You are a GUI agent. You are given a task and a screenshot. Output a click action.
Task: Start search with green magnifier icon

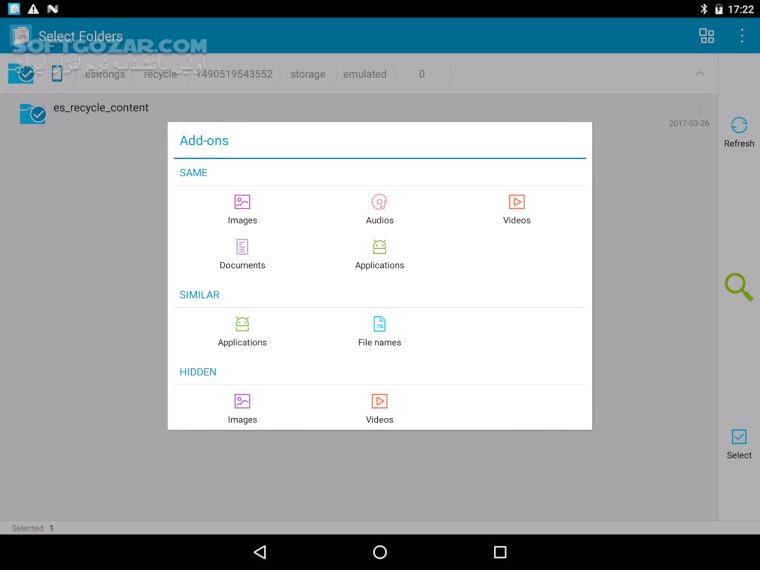(739, 287)
